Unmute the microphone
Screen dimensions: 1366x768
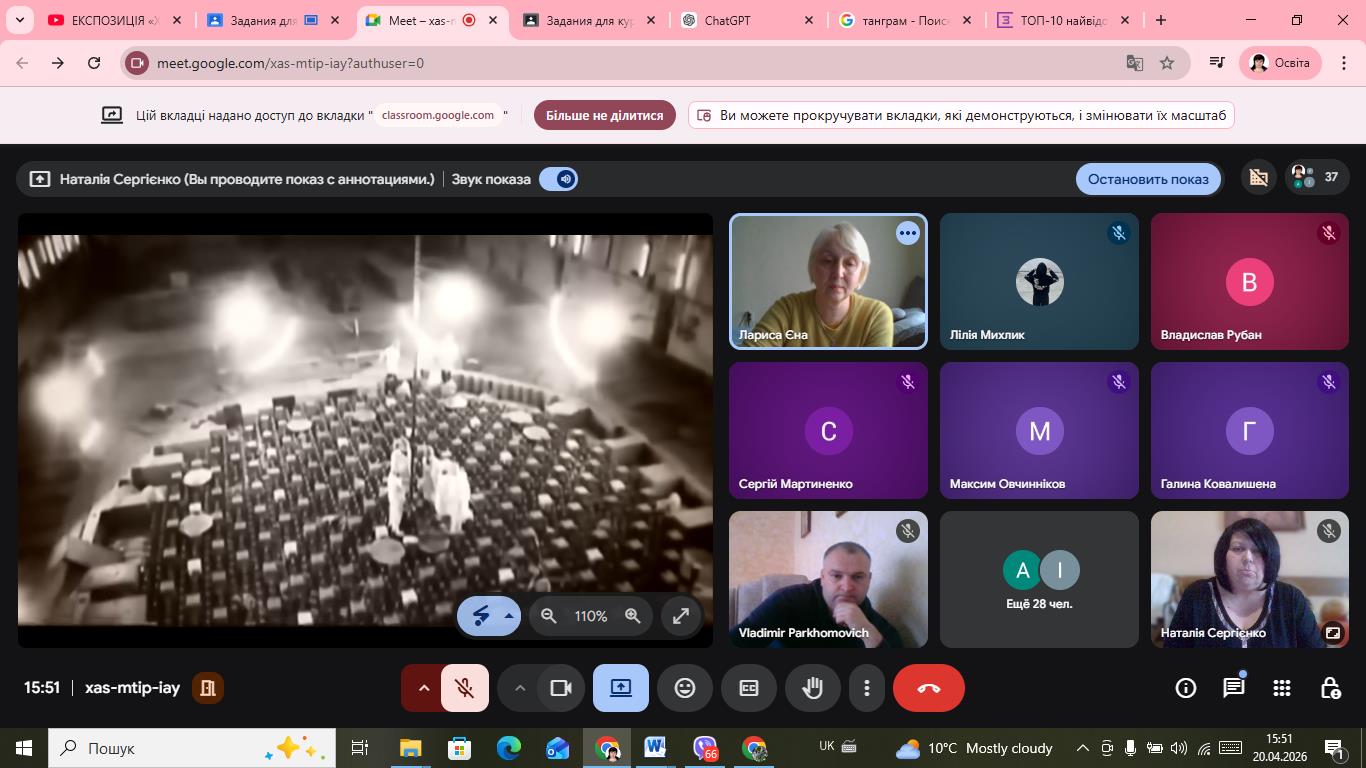point(464,688)
